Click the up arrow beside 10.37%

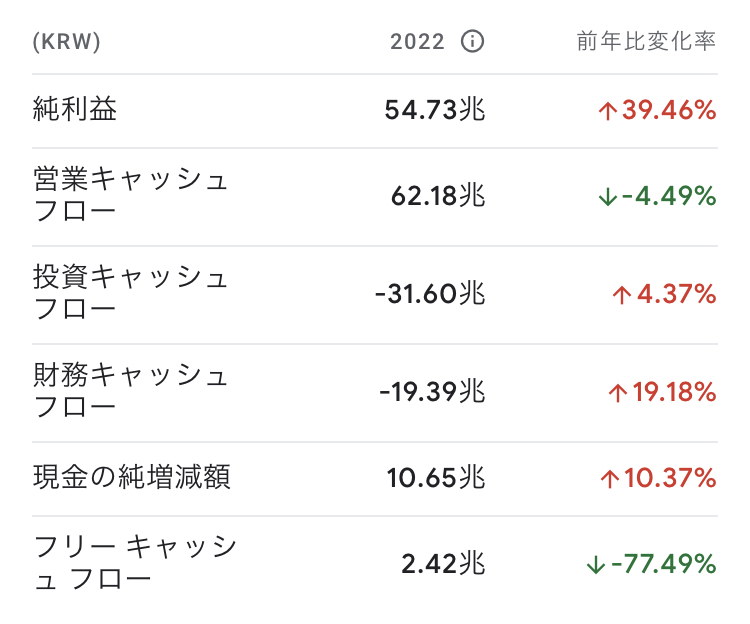(607, 479)
